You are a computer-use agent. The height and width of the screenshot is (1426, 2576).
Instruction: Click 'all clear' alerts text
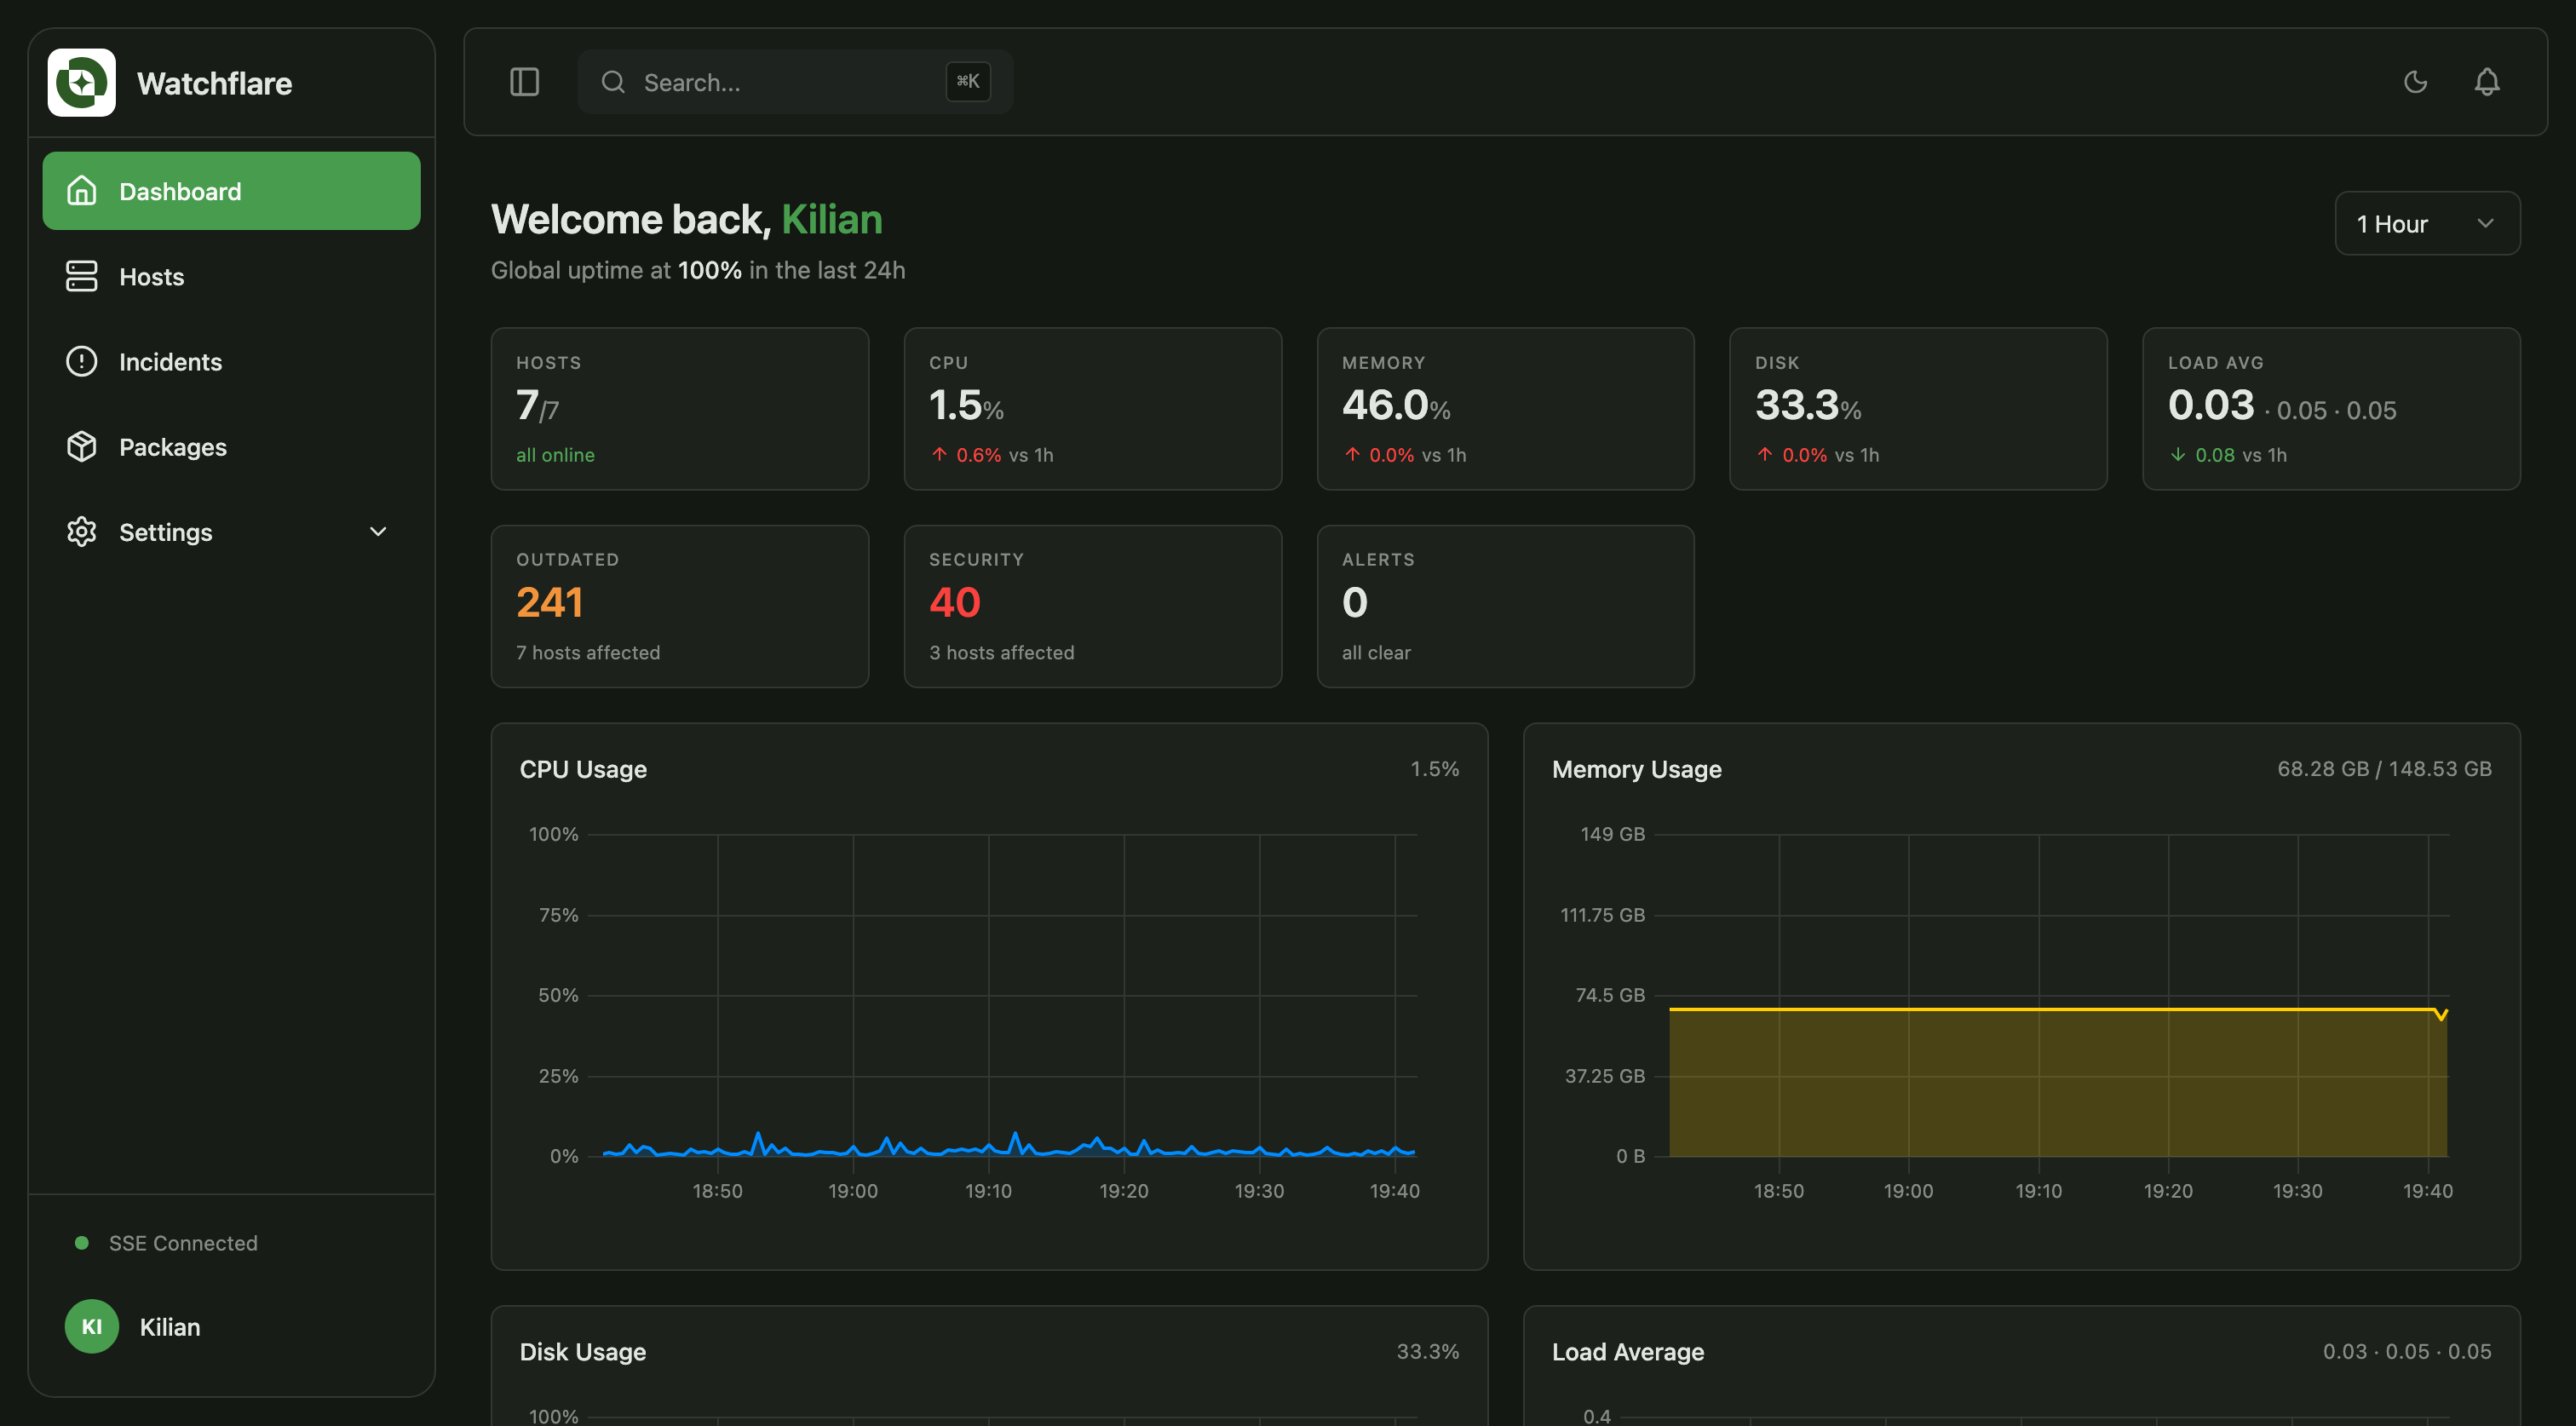(x=1376, y=652)
